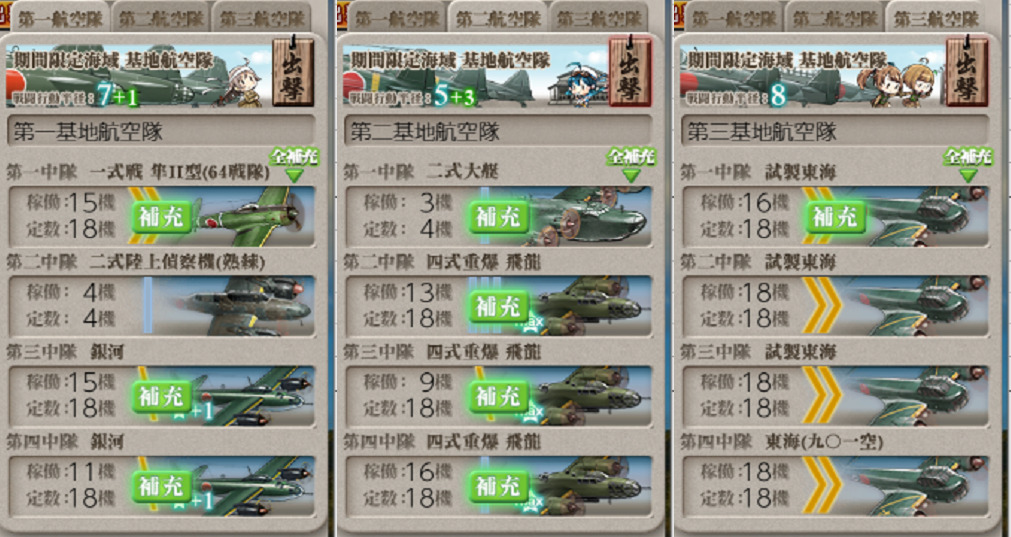Resupply the 二式大艇 squadron with 補充
Screen dimensions: 1011x537
point(499,217)
